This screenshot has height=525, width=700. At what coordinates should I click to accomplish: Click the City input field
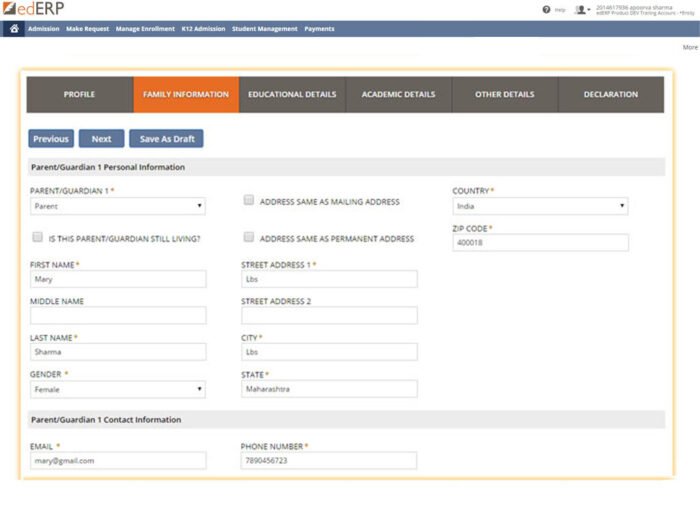(x=329, y=352)
